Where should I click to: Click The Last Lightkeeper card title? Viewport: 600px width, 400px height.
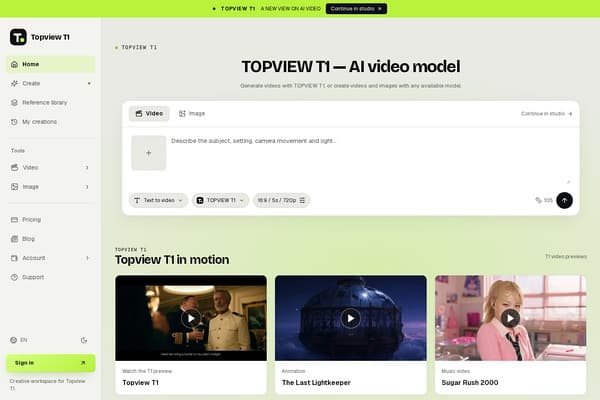(316, 382)
